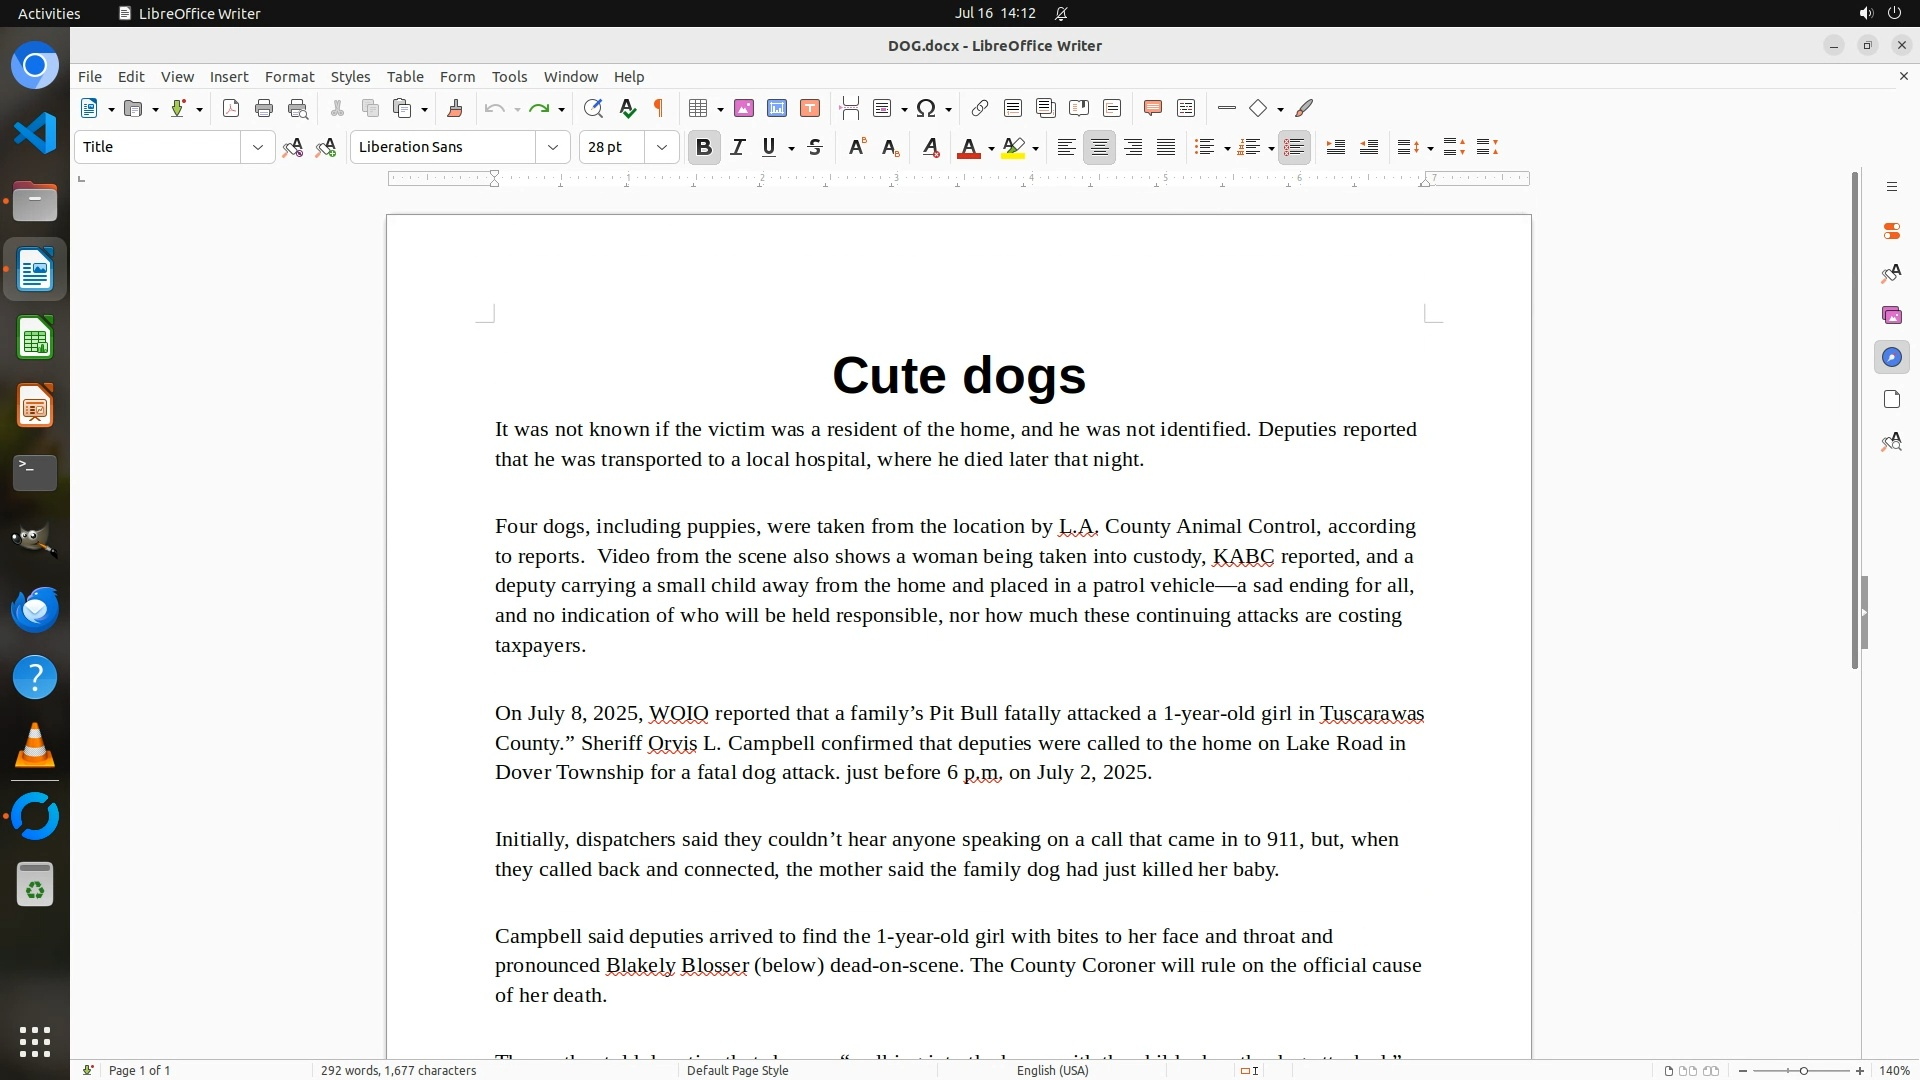Screen dimensions: 1920x1080
Task: Expand the font size dropdown
Action: click(661, 147)
